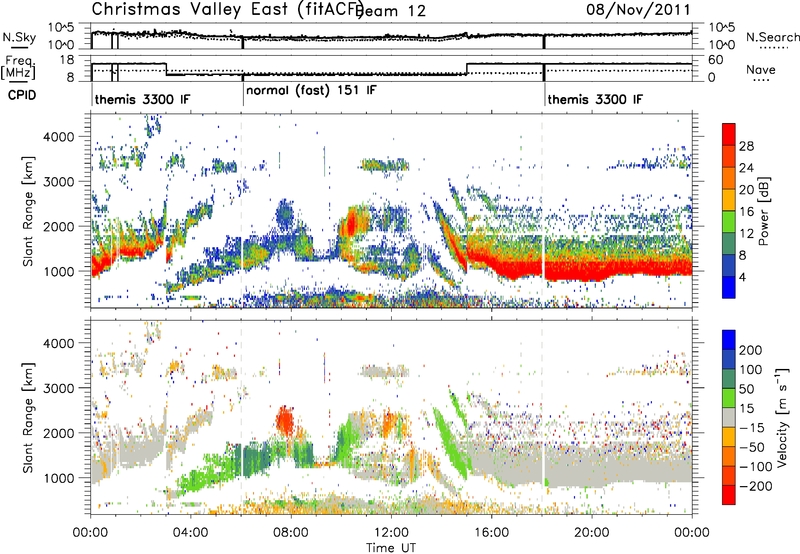800x554 pixels.
Task: Click the red velocity blob near 08:00
Action: 285,421
